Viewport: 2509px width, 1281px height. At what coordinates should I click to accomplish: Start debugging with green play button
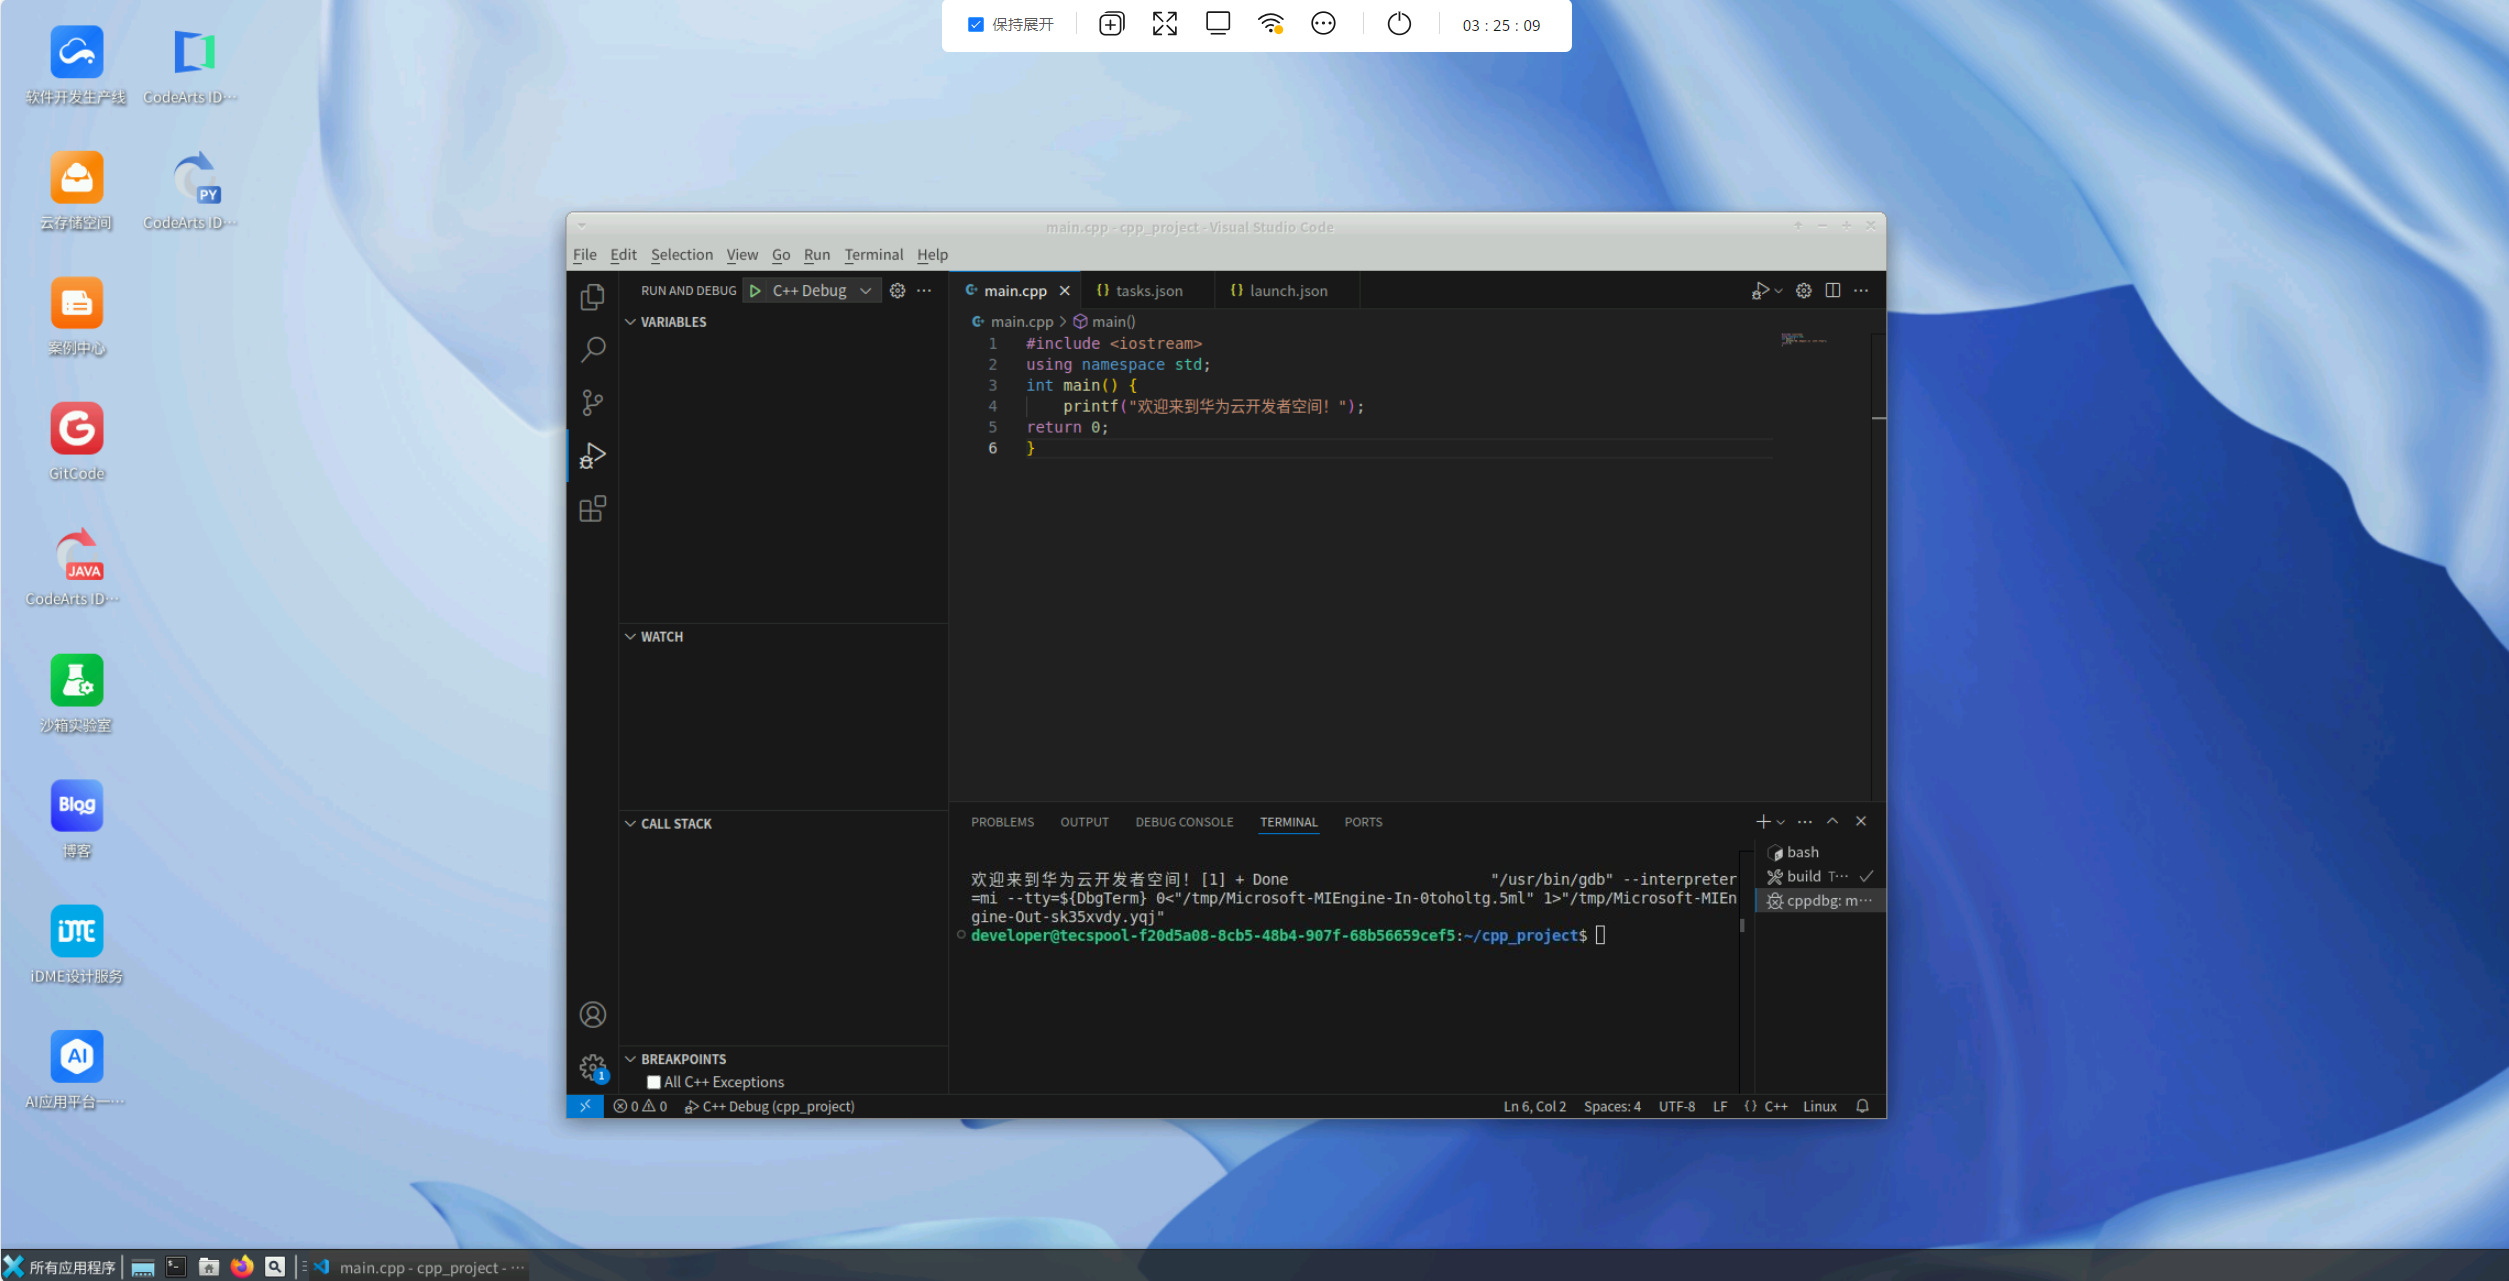click(755, 291)
